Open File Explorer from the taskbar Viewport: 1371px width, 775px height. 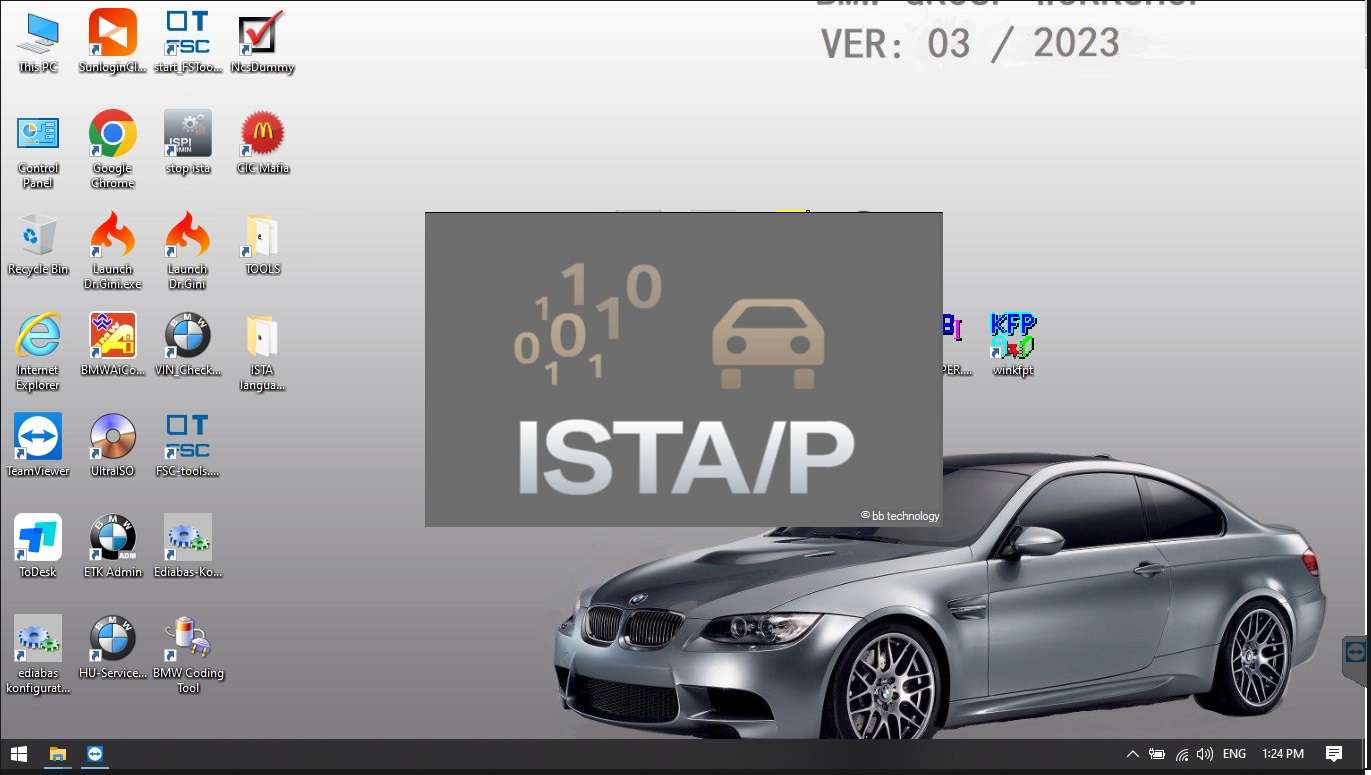click(57, 754)
